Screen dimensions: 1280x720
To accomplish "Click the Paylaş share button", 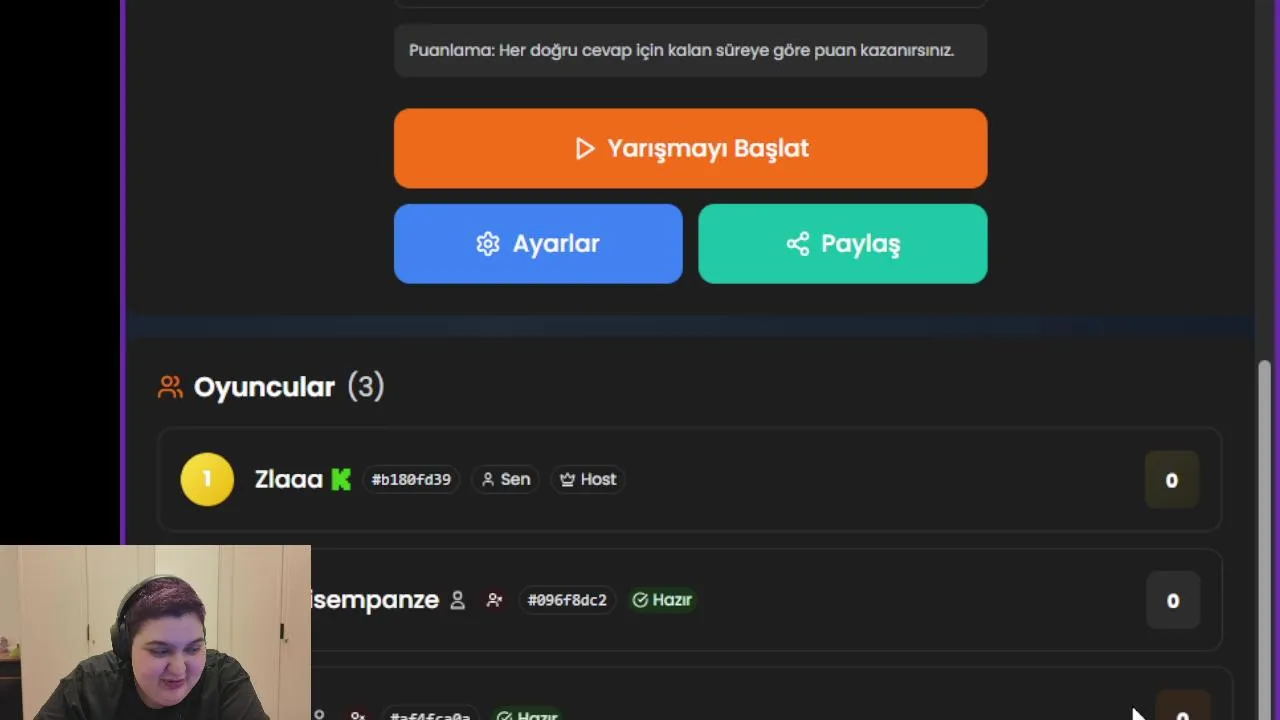I will tap(842, 244).
